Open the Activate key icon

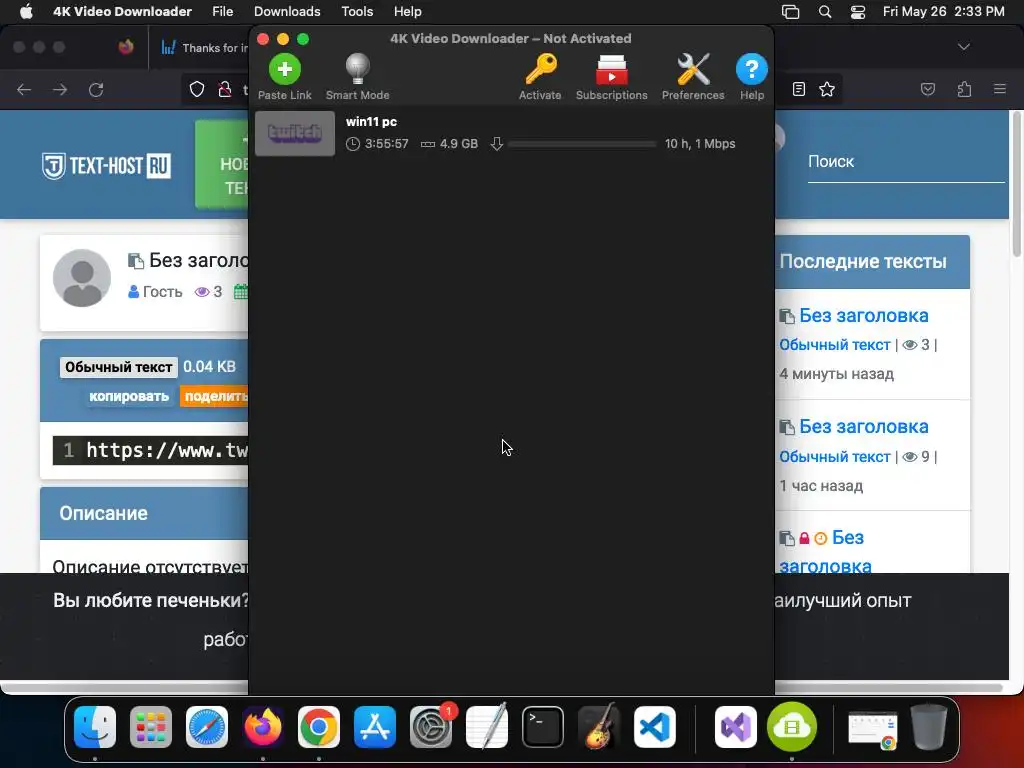[x=541, y=69]
